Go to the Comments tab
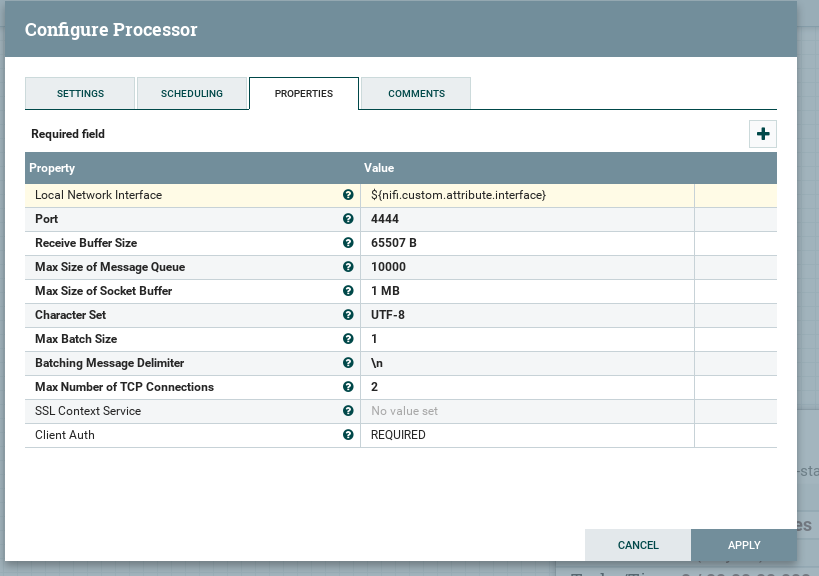Screen dimensions: 819x576 [416, 93]
